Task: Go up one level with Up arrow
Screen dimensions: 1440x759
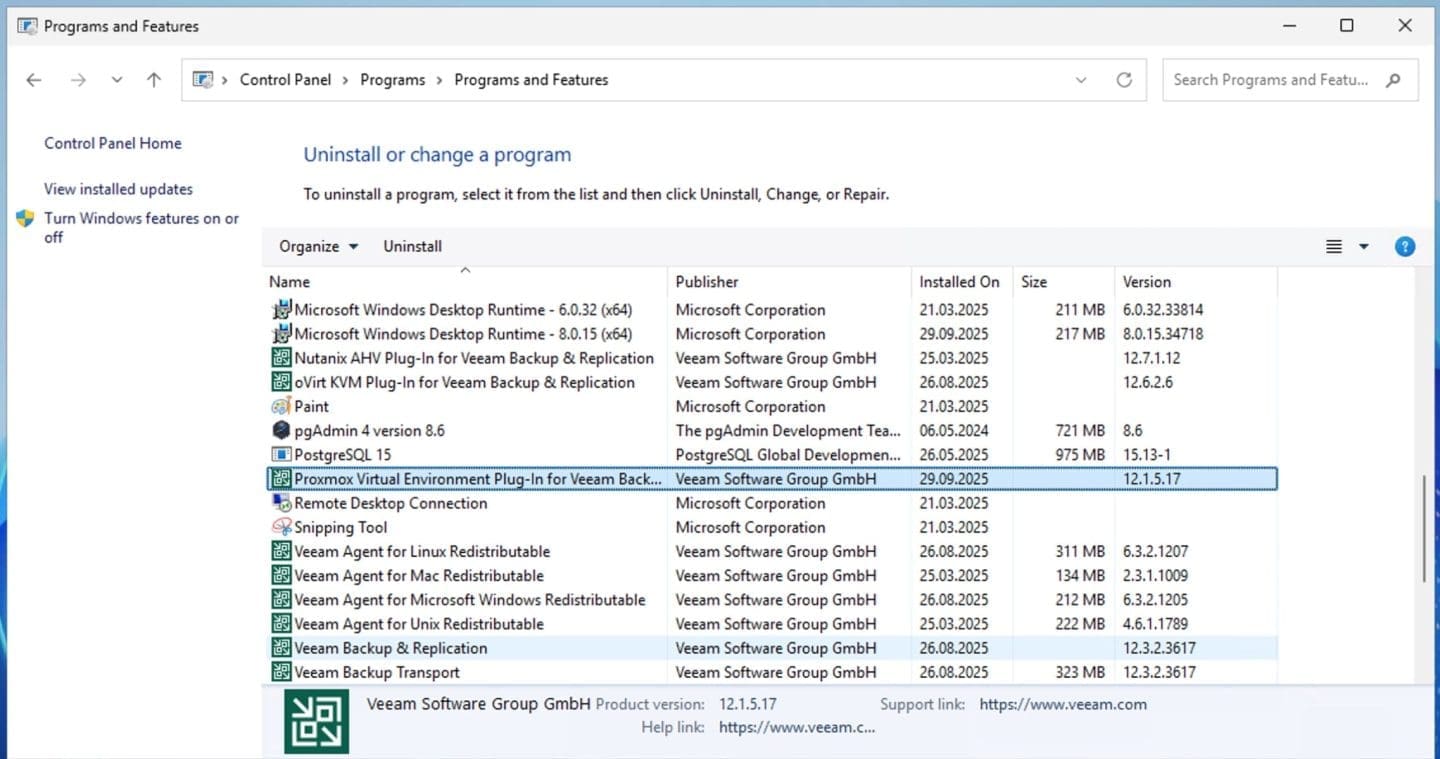Action: [154, 80]
